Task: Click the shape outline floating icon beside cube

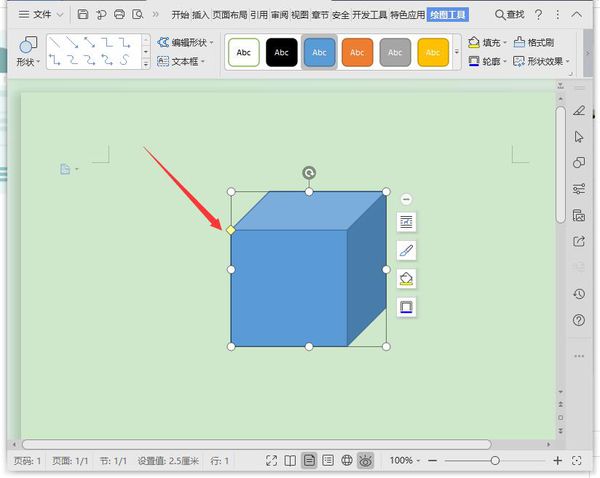Action: pos(406,306)
